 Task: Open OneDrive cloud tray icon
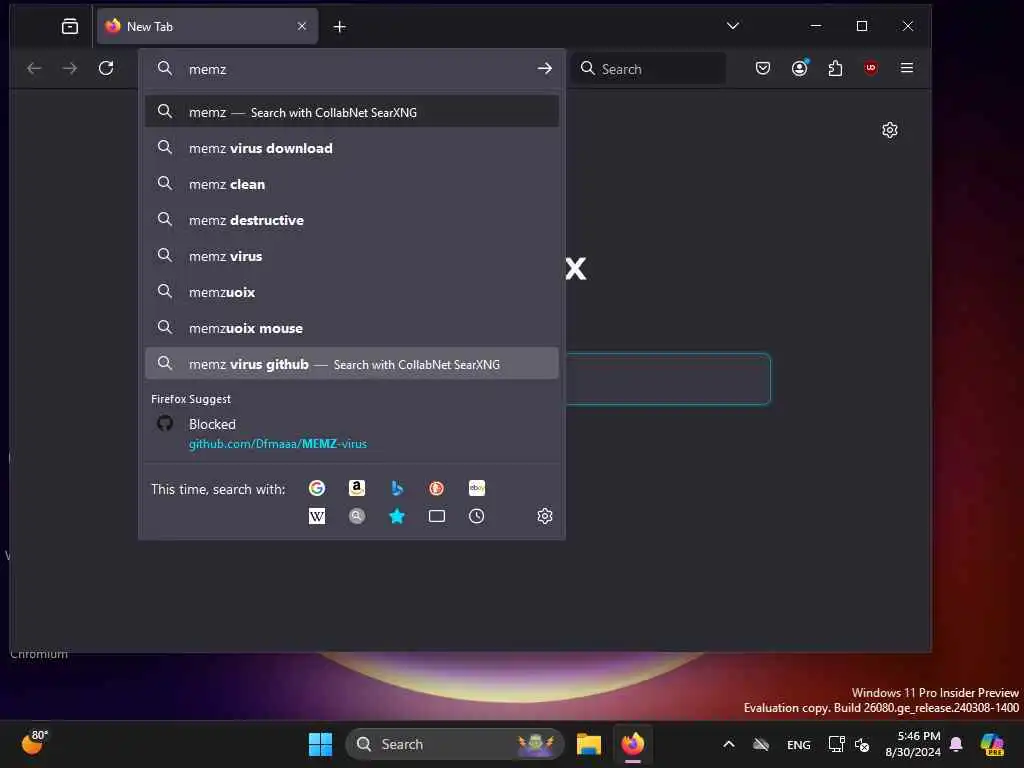coord(761,744)
